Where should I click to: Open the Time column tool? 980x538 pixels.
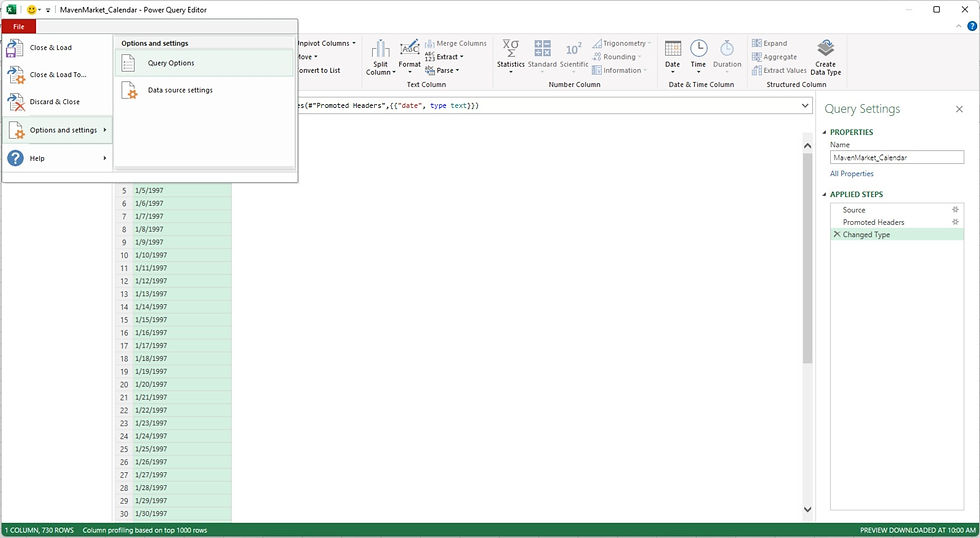[698, 56]
